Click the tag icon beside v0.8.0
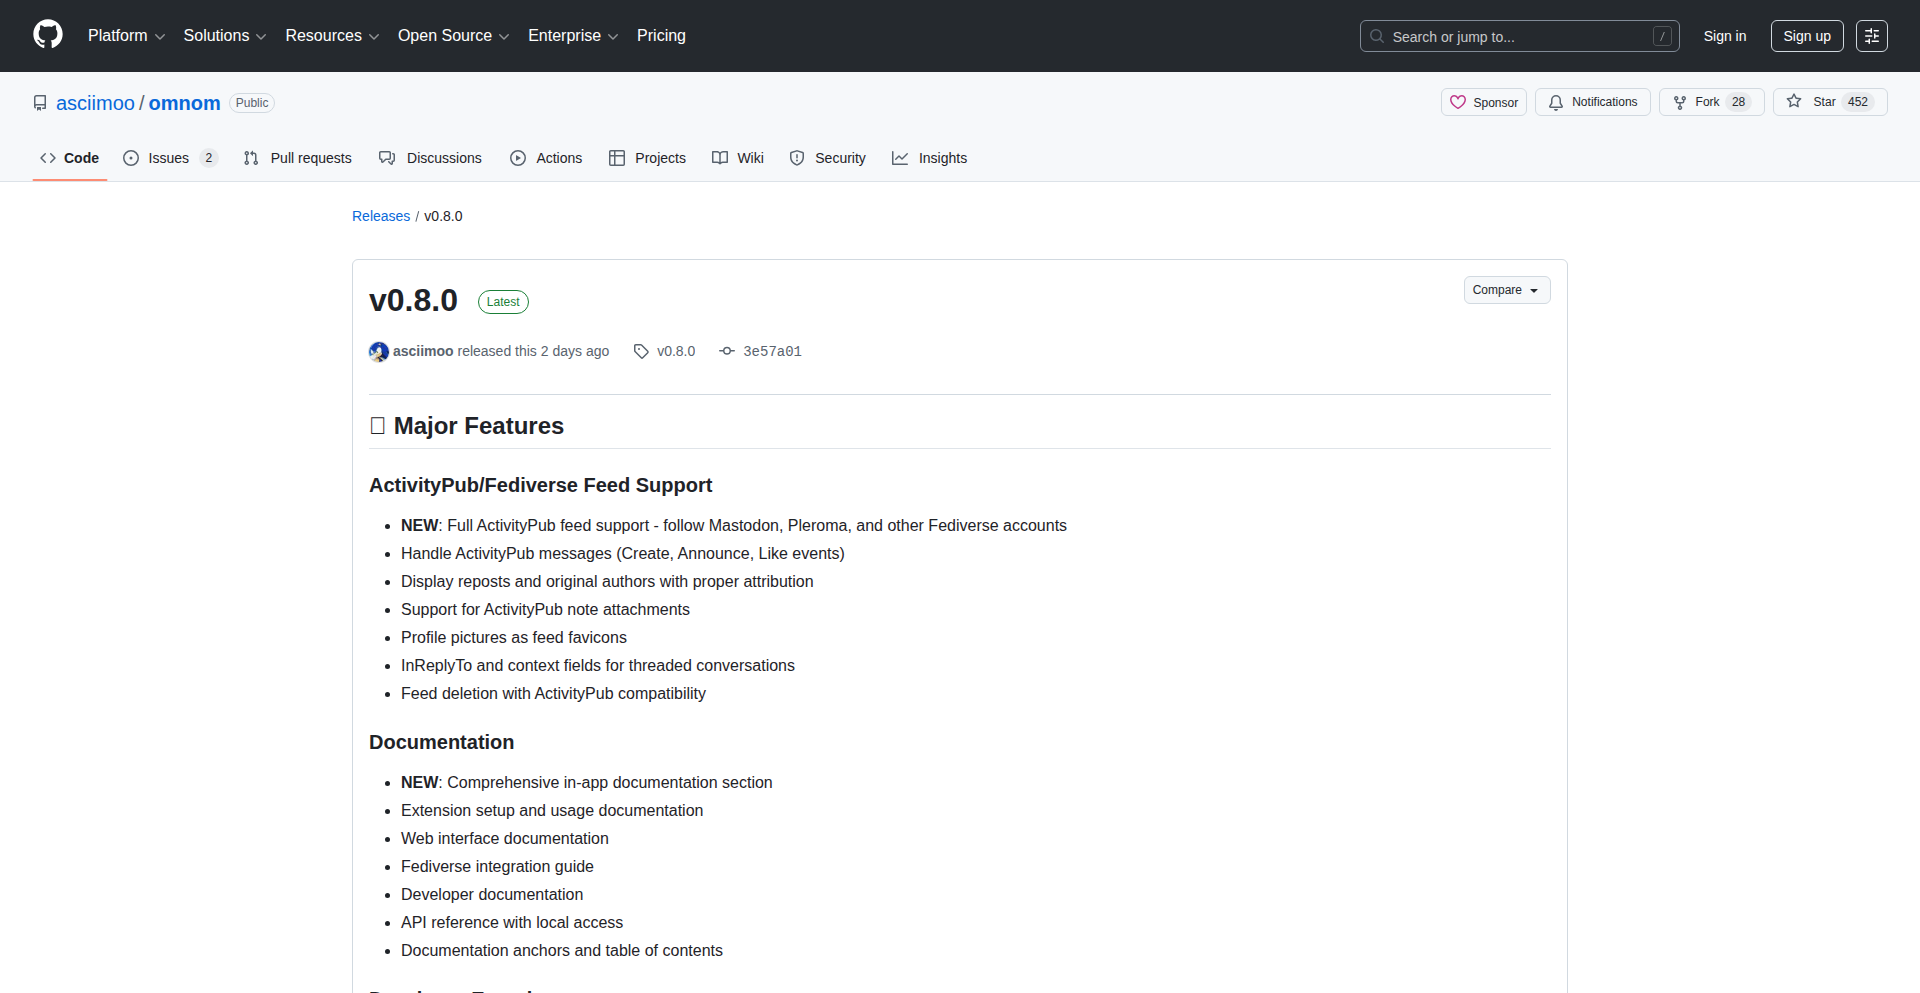This screenshot has height=993, width=1920. (640, 351)
